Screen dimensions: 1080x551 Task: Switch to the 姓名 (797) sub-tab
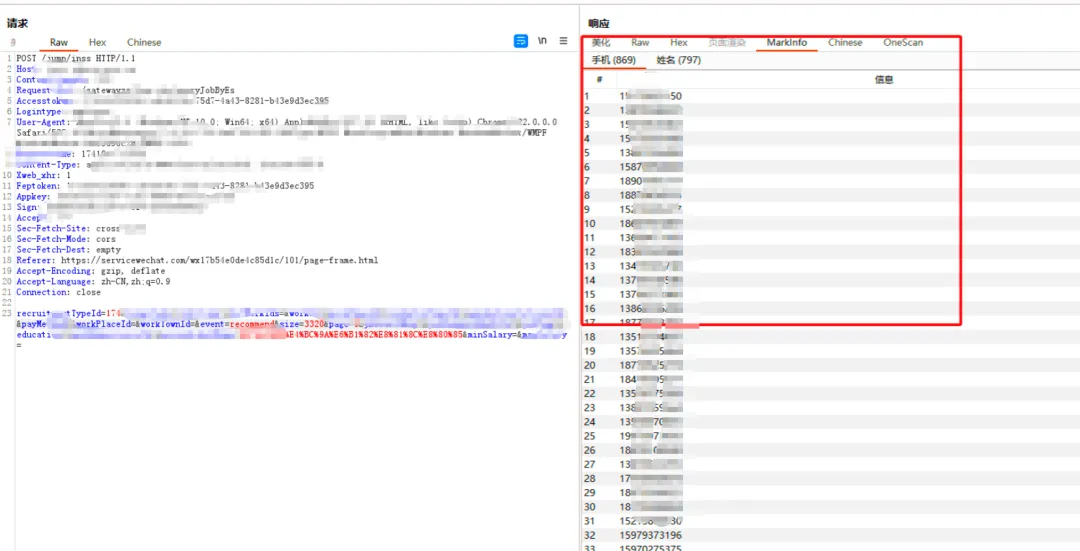tap(678, 61)
